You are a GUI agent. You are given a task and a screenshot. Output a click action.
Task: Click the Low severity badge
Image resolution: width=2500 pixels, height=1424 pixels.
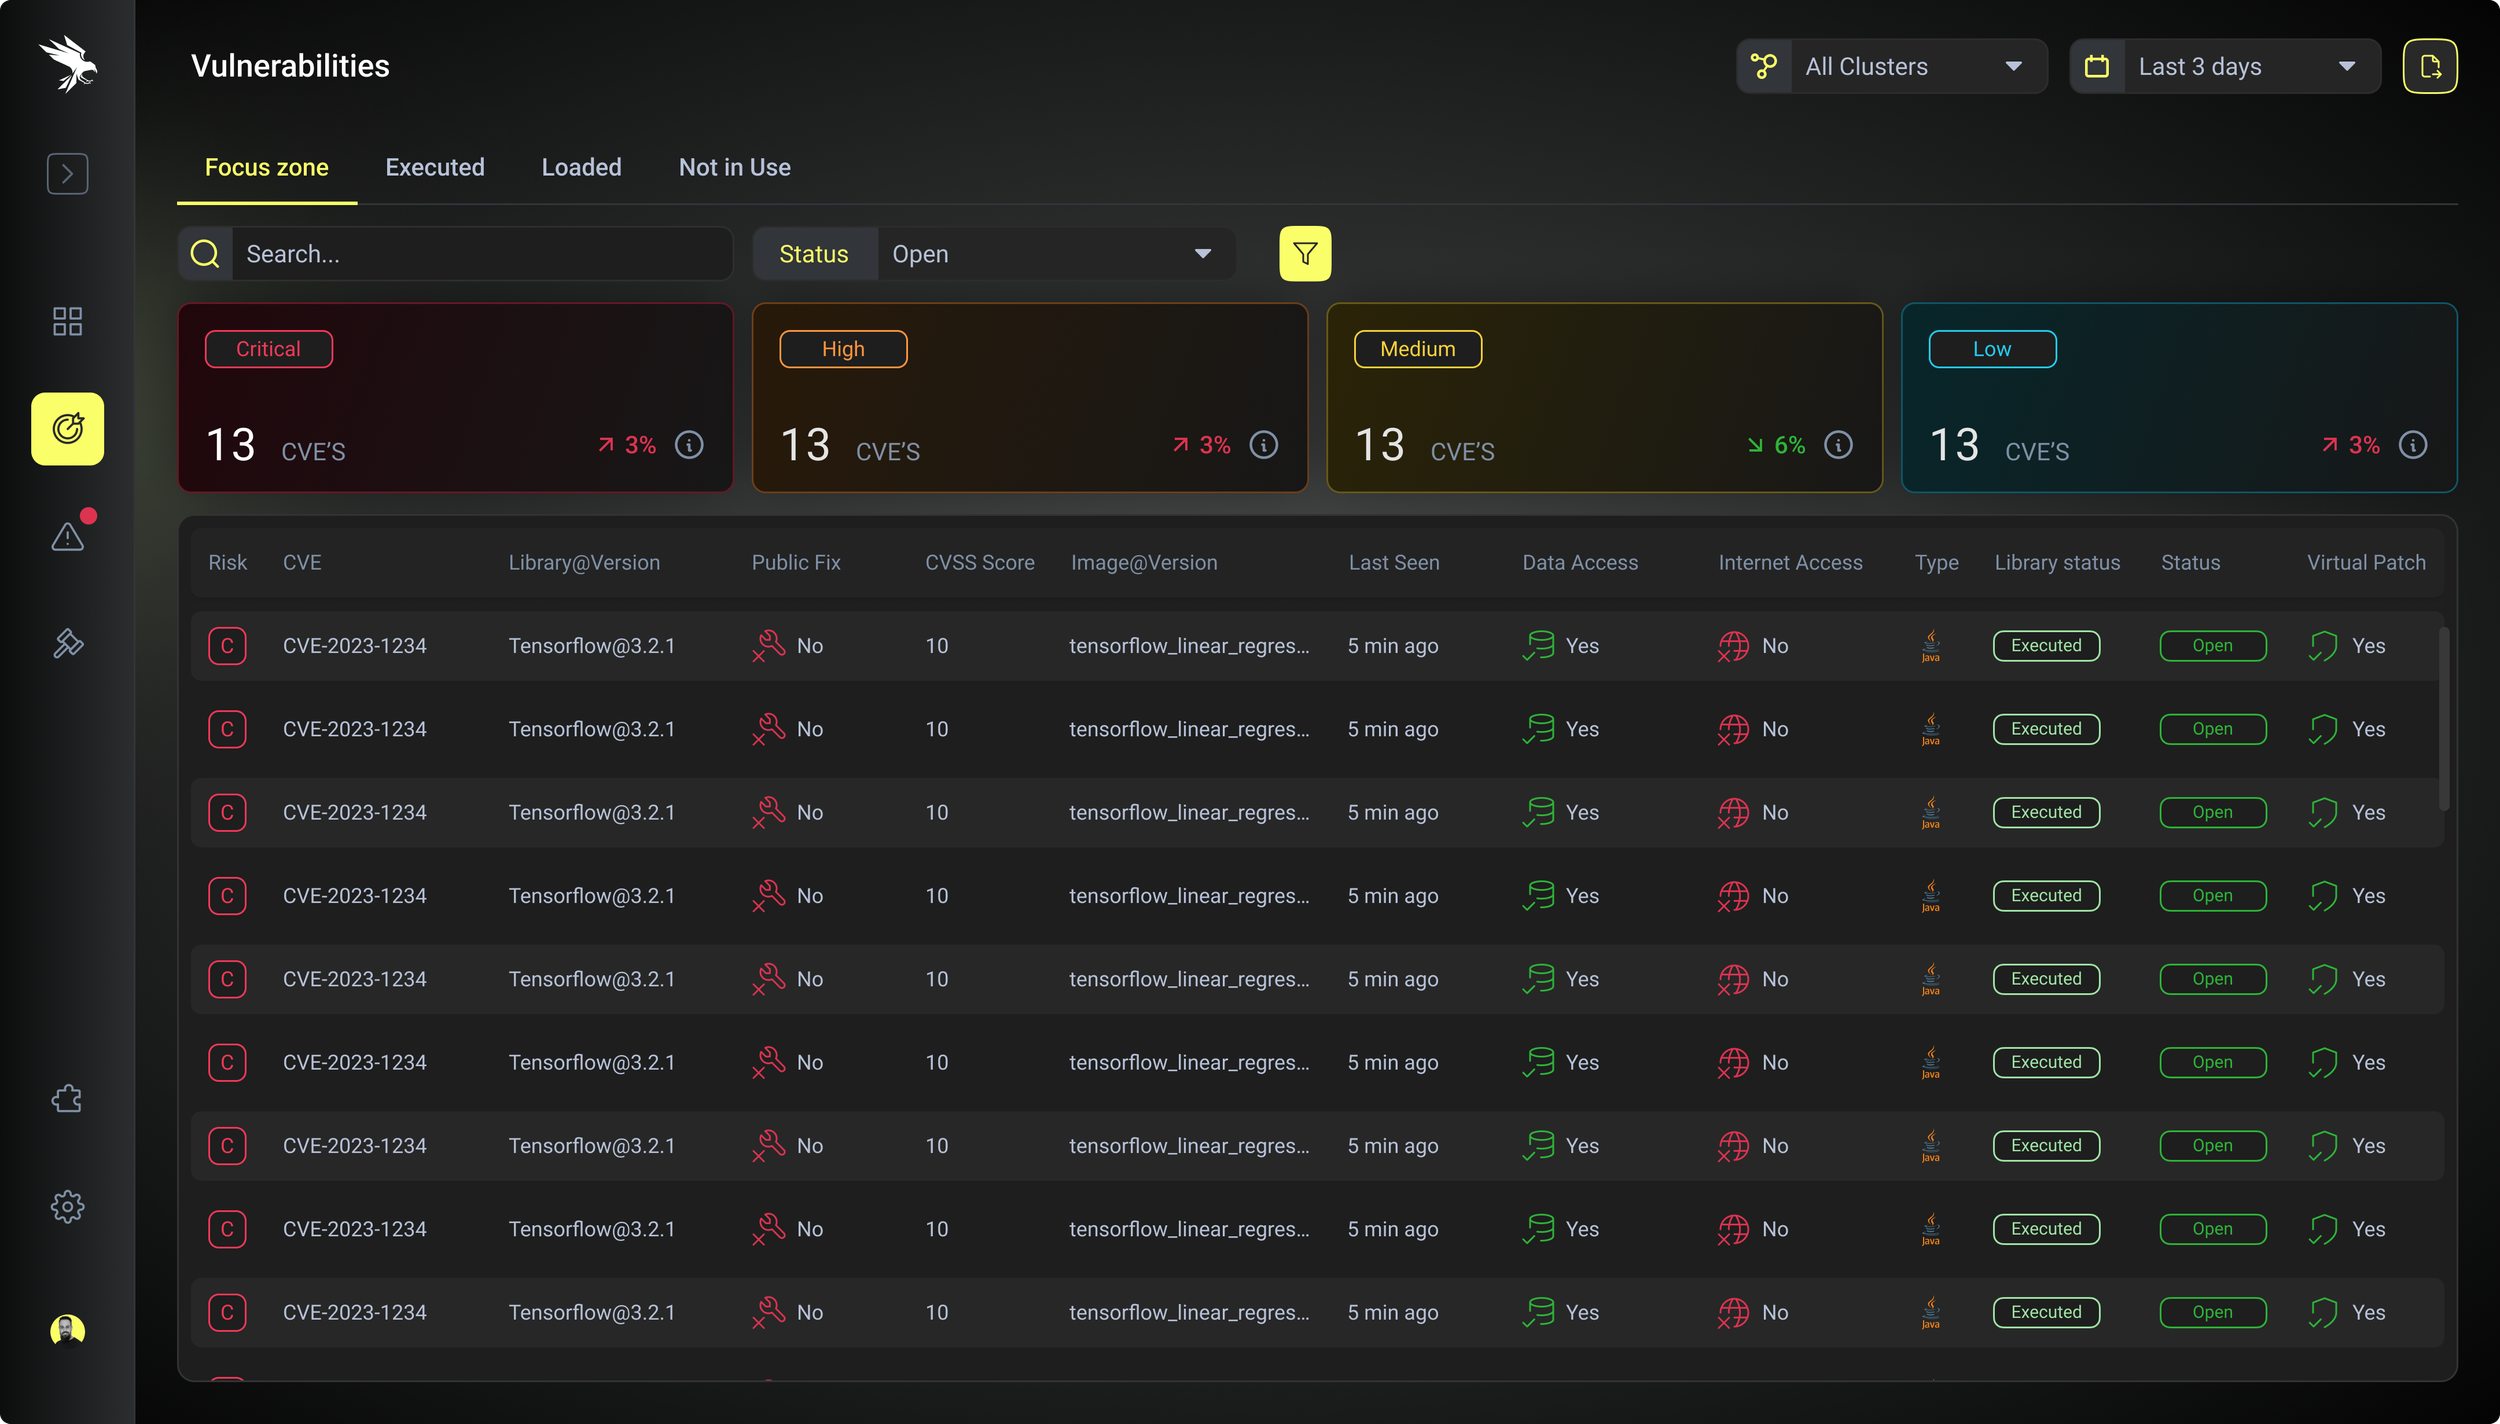[1991, 349]
